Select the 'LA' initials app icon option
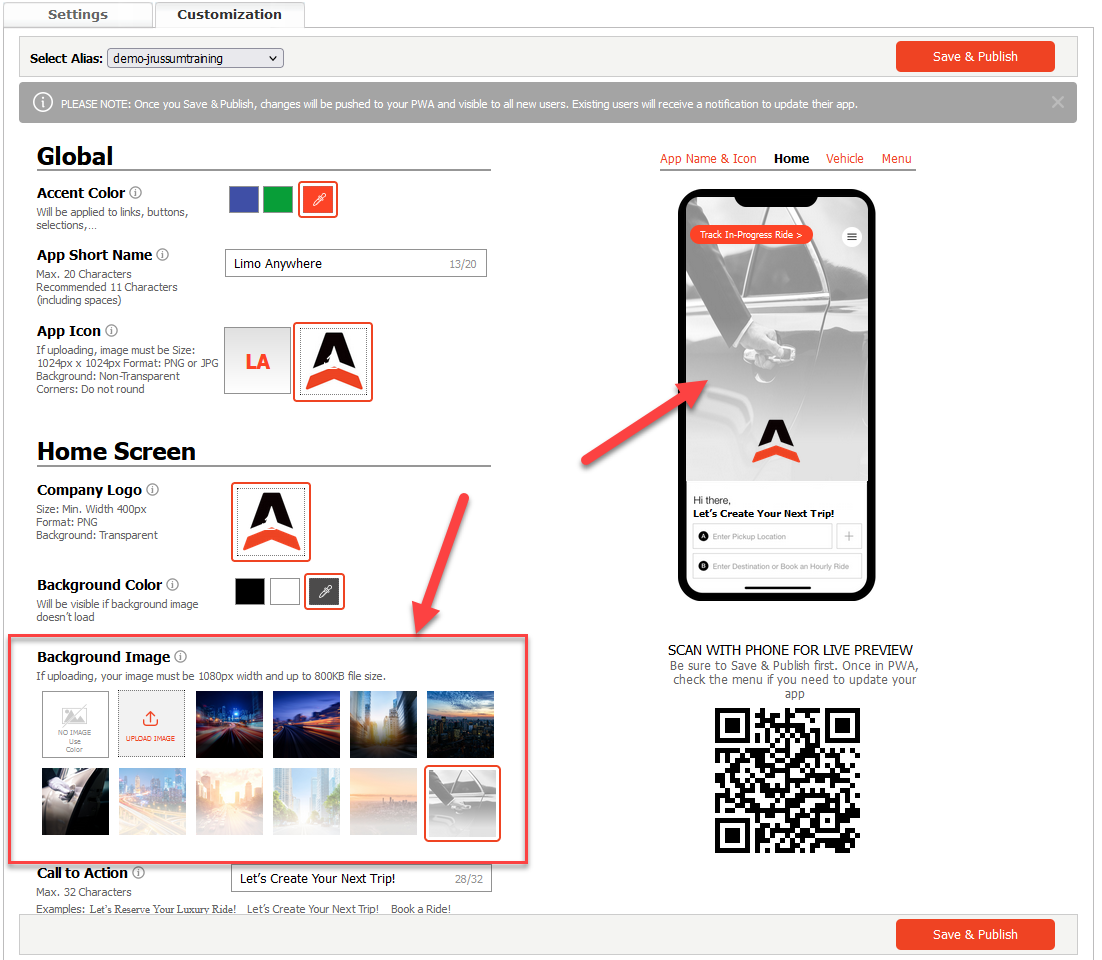This screenshot has width=1102, height=960. pyautogui.click(x=257, y=361)
